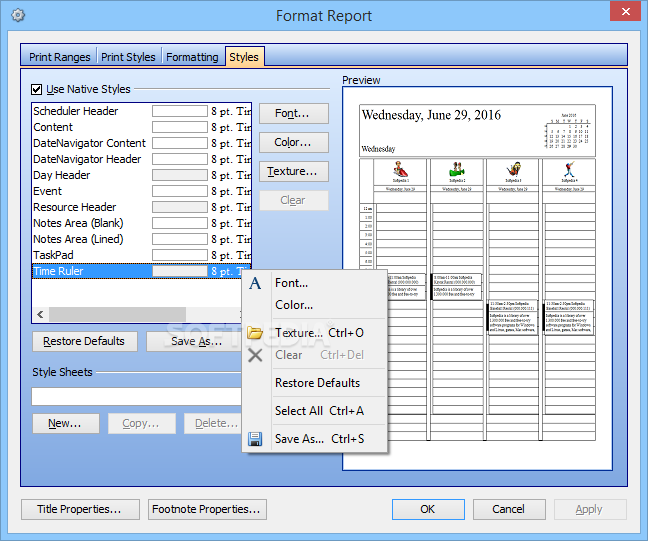Screen dimensions: 648x541
Task: Select the Notes Area (Blank) style
Action: [141, 223]
